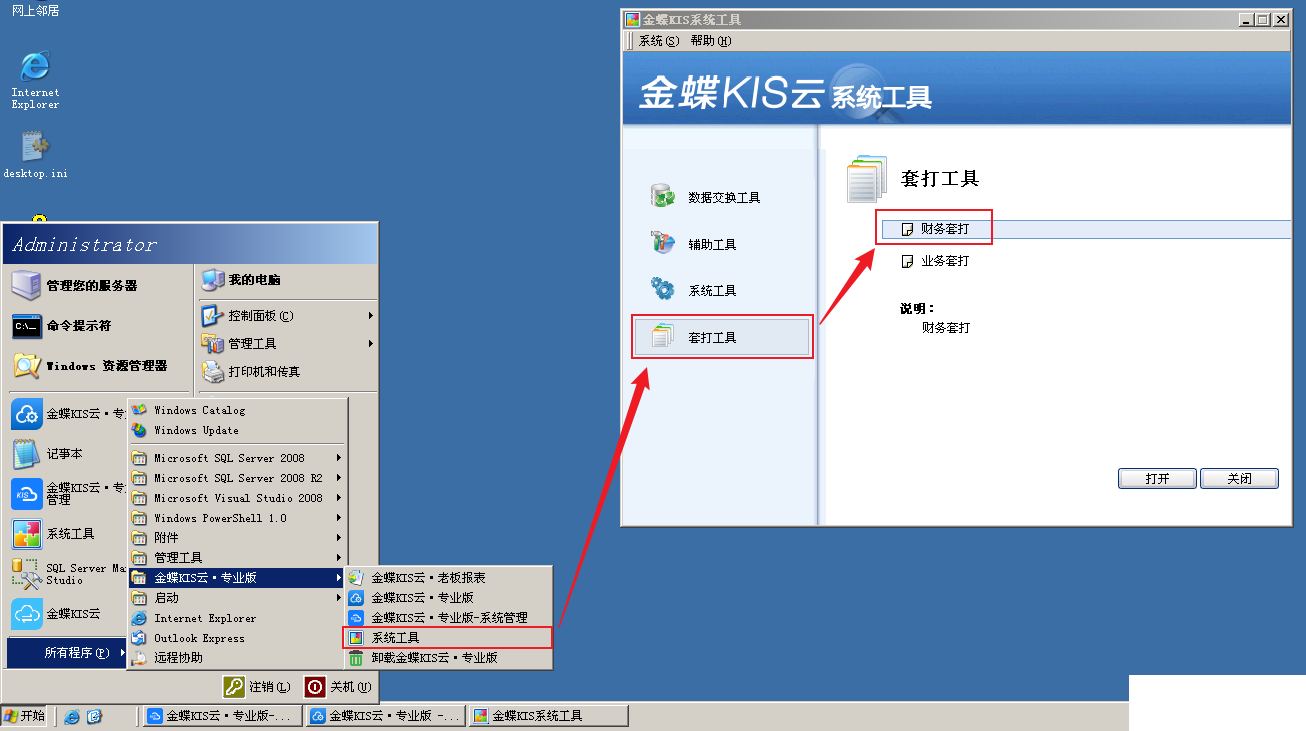Open pinned KIS-cloud 金蝶KIS云 管理 entry below 记事本
This screenshot has height=731, width=1306.
(x=68, y=494)
